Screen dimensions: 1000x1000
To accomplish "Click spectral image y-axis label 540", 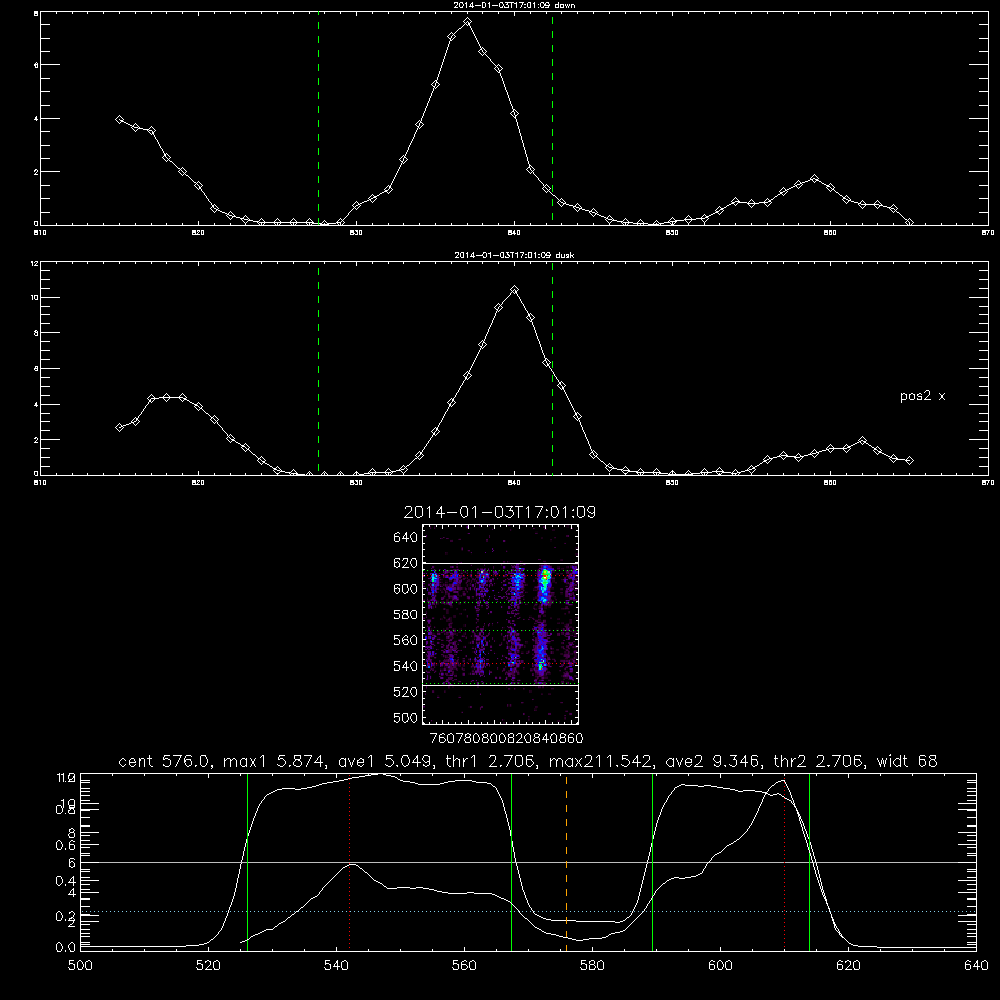I will 405,666.
